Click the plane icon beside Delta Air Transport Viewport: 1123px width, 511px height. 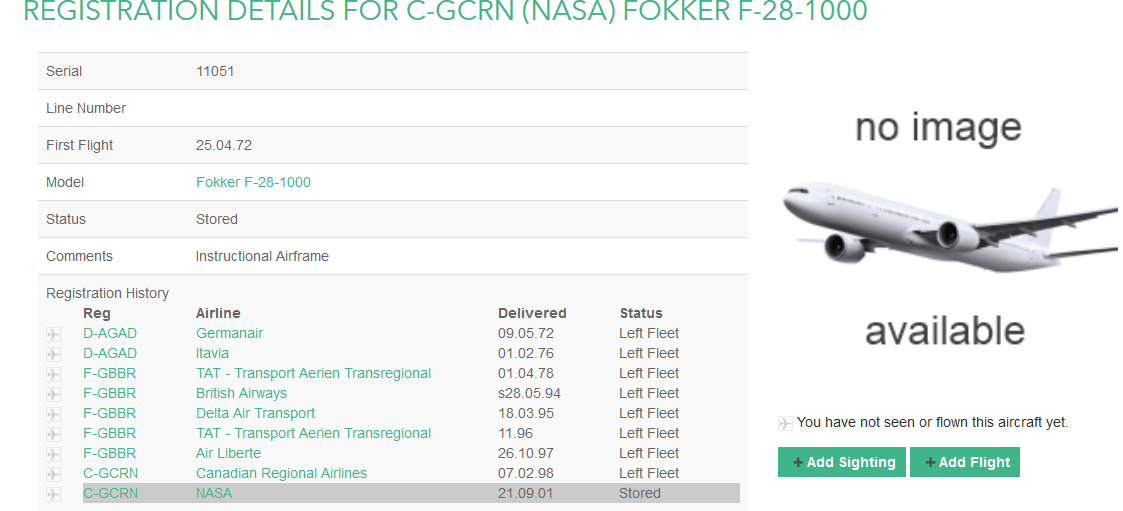click(54, 414)
